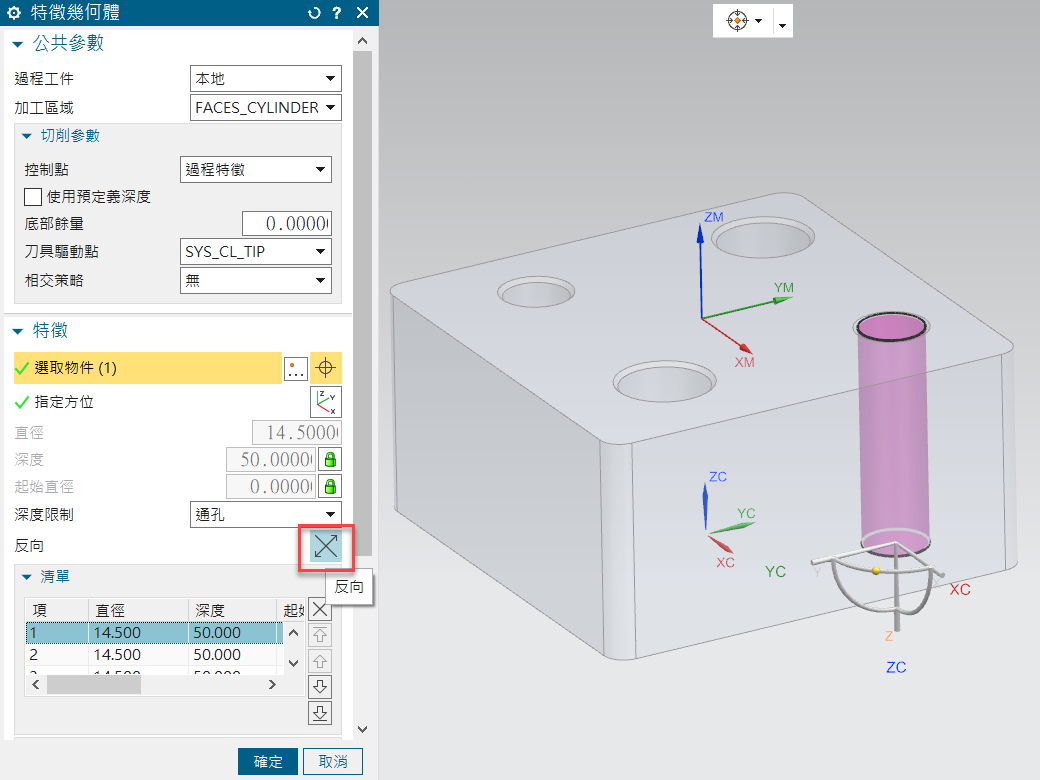Open the 指定方位 coordinate system icon

pos(326,402)
